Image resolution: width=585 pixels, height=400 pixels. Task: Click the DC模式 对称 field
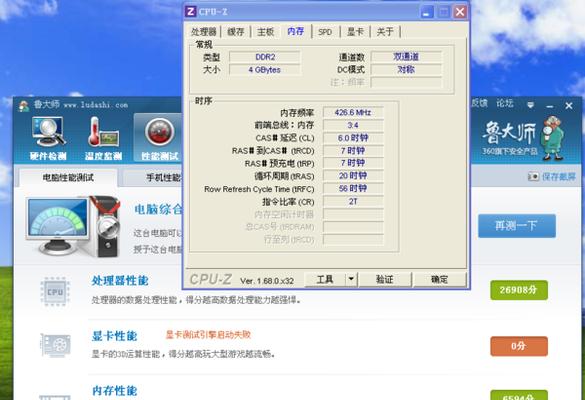406,69
